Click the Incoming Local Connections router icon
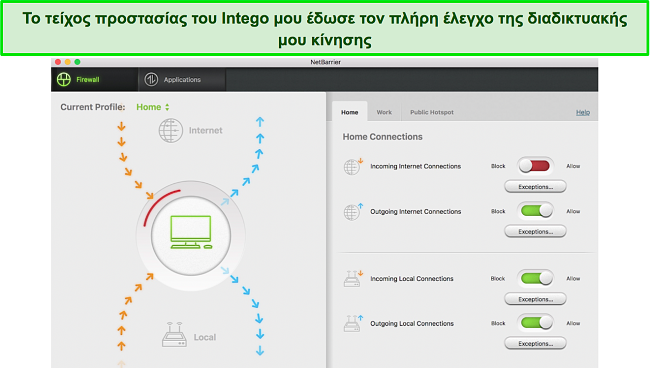This screenshot has width=650, height=368. pos(353,278)
